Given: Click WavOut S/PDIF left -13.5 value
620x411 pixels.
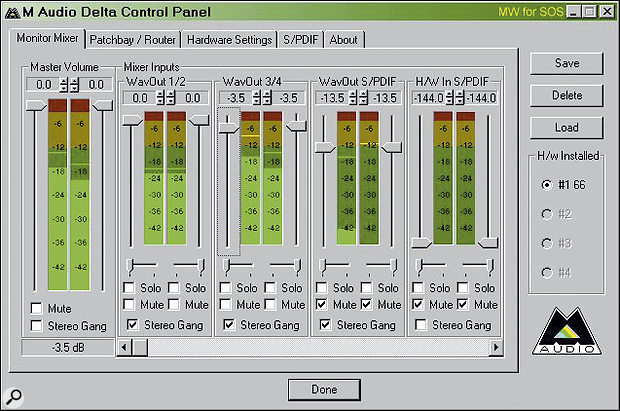Looking at the screenshot, I should tap(335, 98).
